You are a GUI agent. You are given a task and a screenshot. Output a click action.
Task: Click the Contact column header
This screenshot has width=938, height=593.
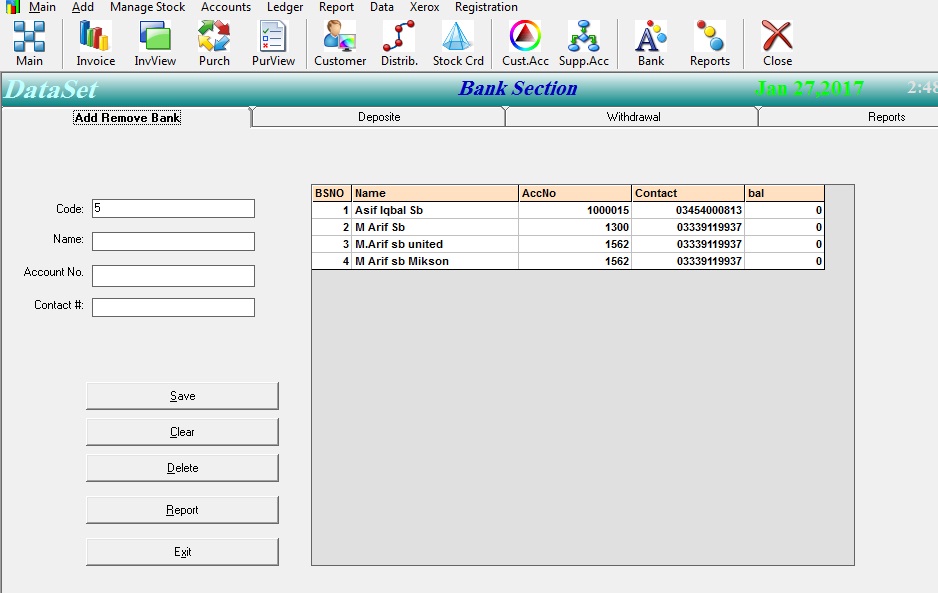688,193
